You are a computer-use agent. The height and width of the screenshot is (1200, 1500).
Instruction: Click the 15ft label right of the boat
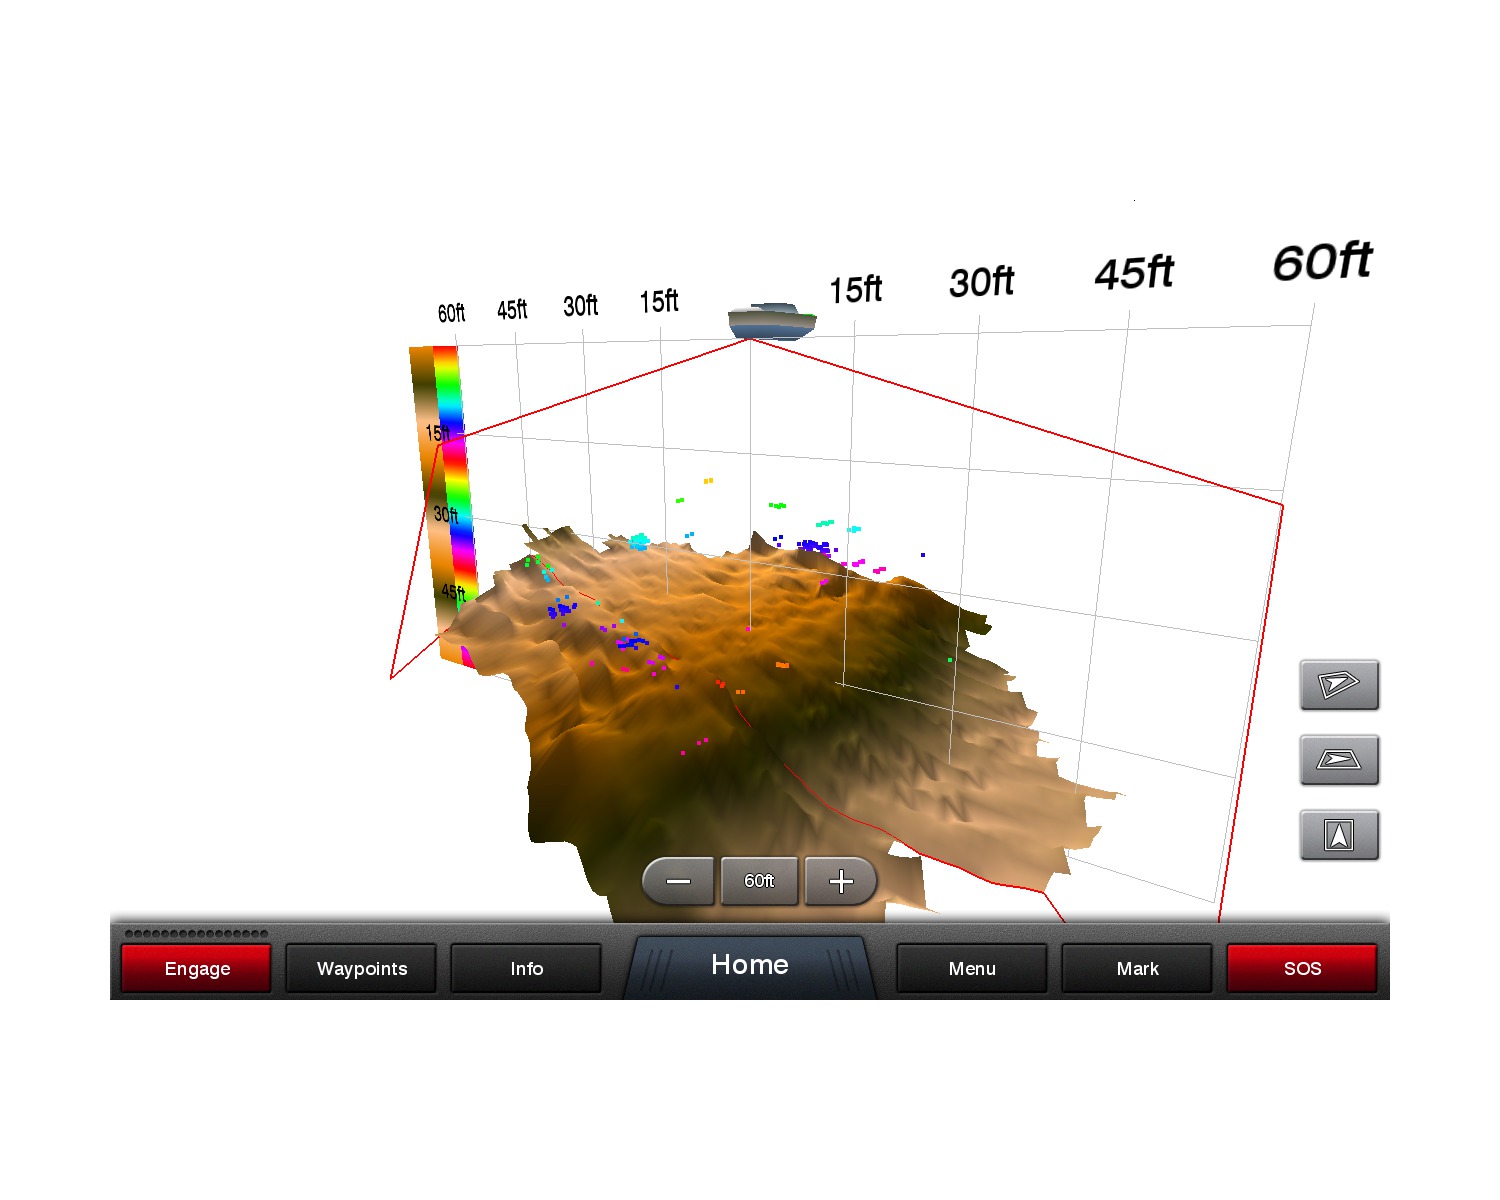click(x=856, y=290)
